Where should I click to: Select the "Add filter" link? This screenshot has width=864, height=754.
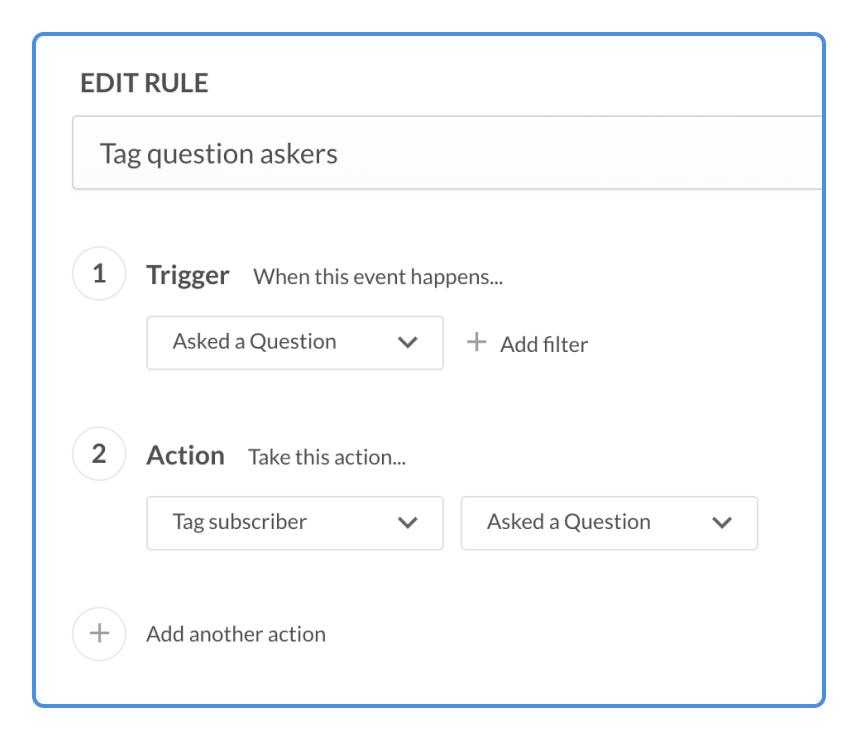pos(543,344)
